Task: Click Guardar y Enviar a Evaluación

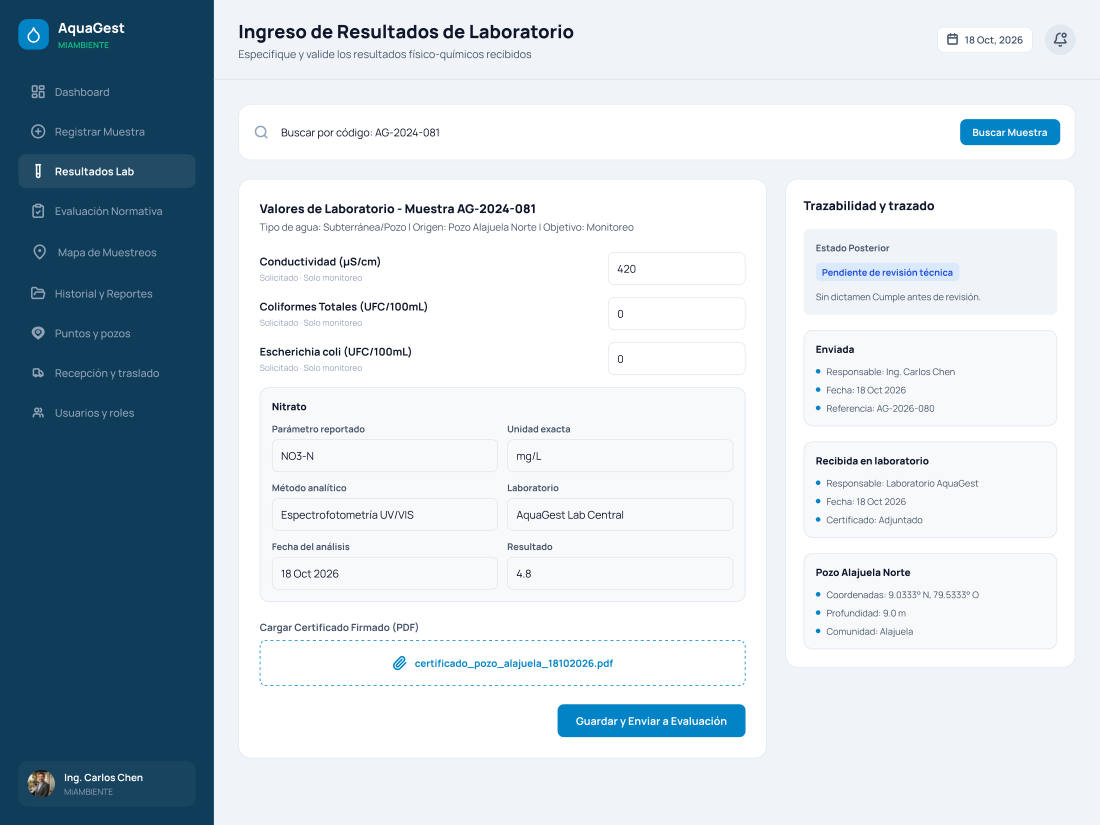Action: pyautogui.click(x=651, y=720)
